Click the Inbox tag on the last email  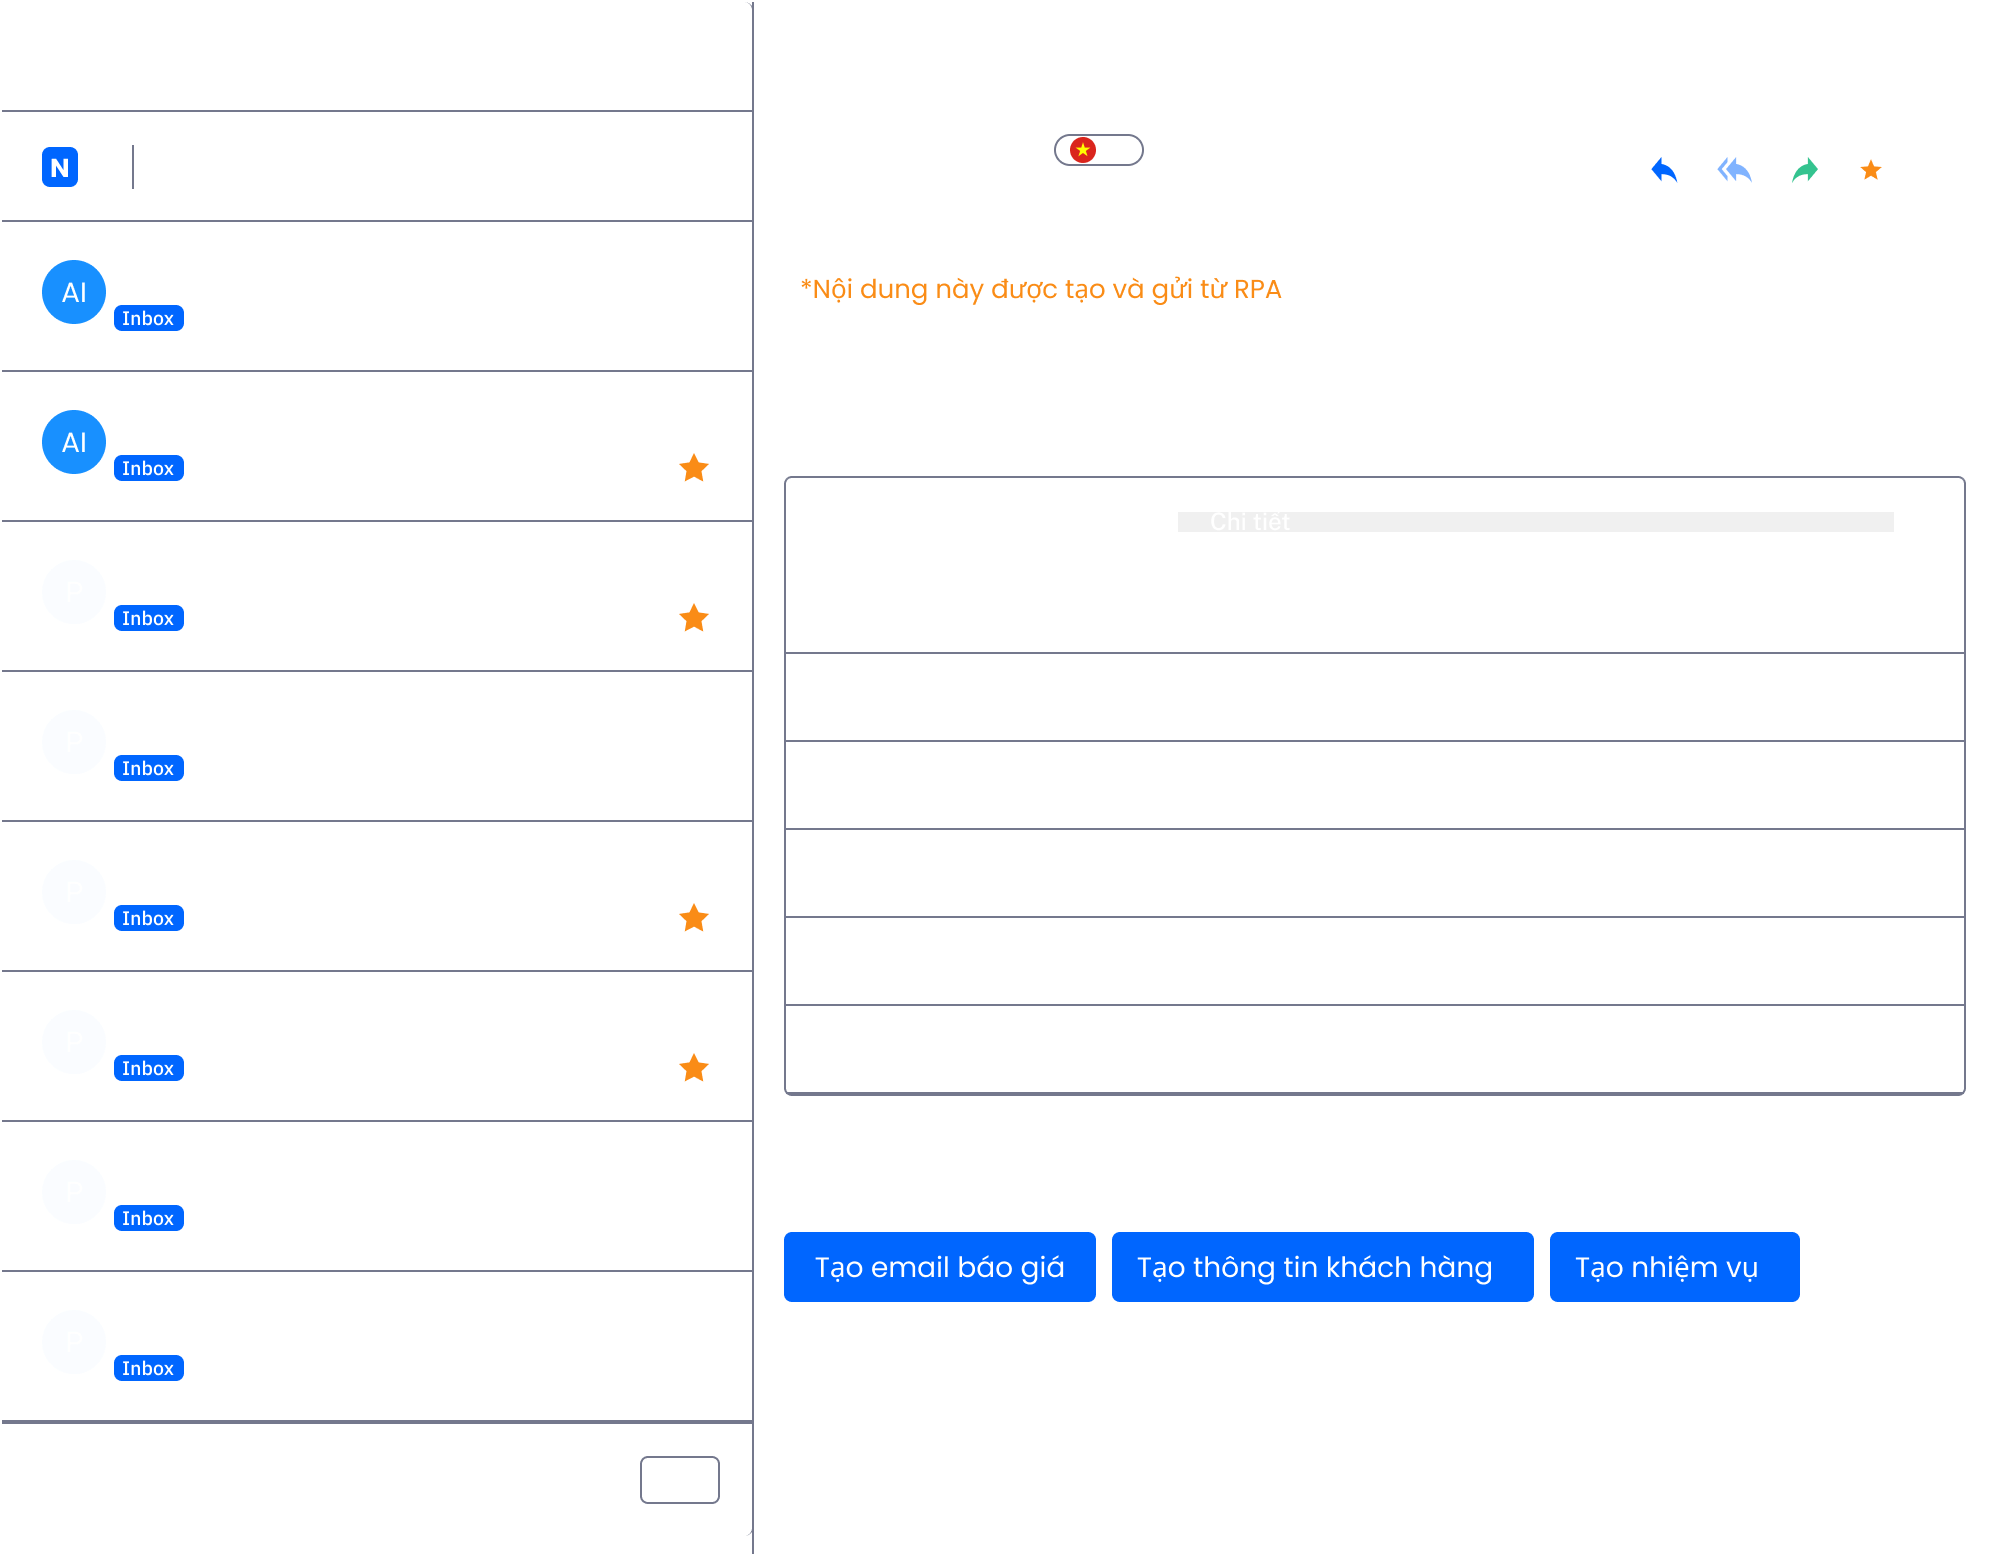point(148,1368)
